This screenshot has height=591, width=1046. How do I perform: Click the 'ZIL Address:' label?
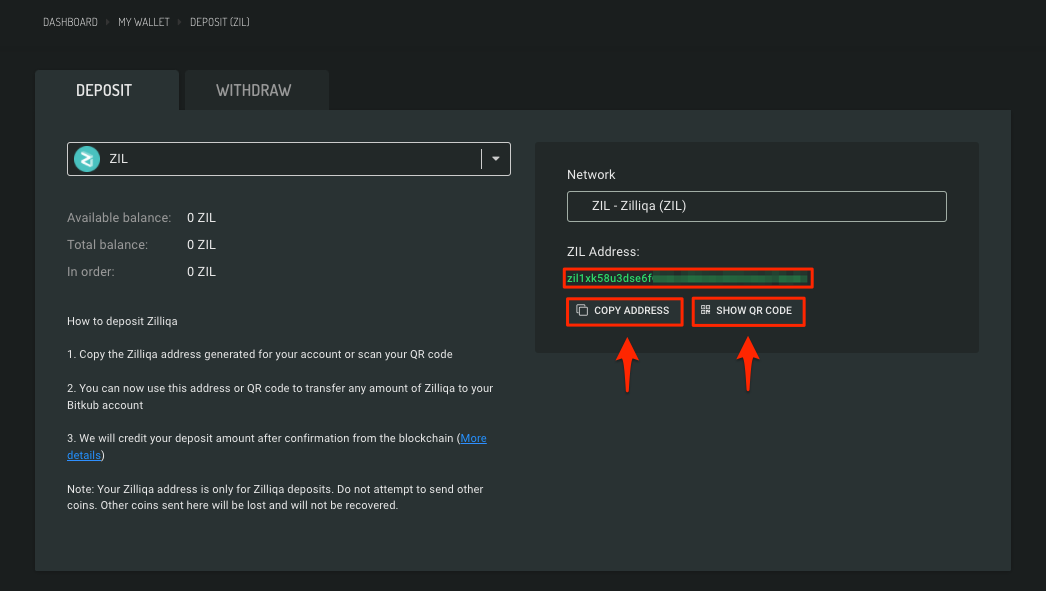(x=603, y=251)
